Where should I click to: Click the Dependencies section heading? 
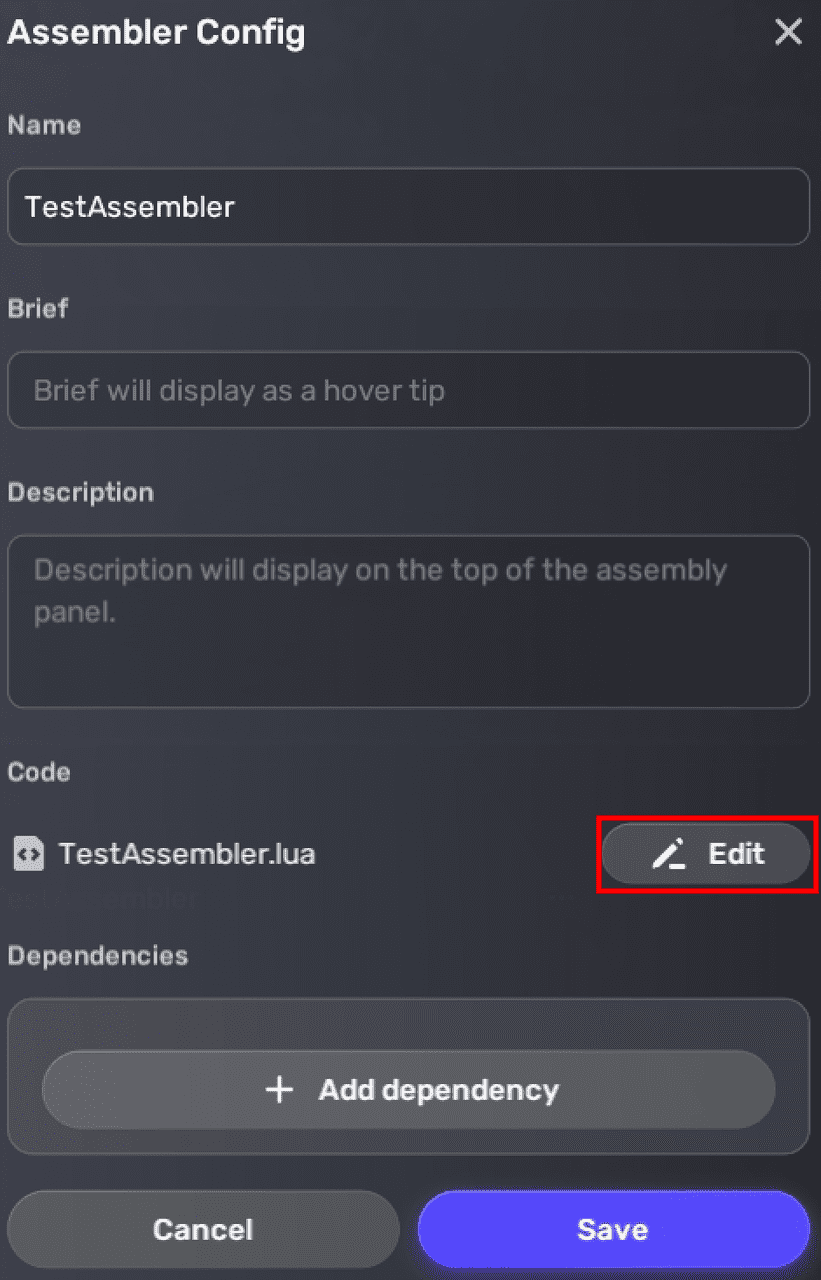[97, 956]
